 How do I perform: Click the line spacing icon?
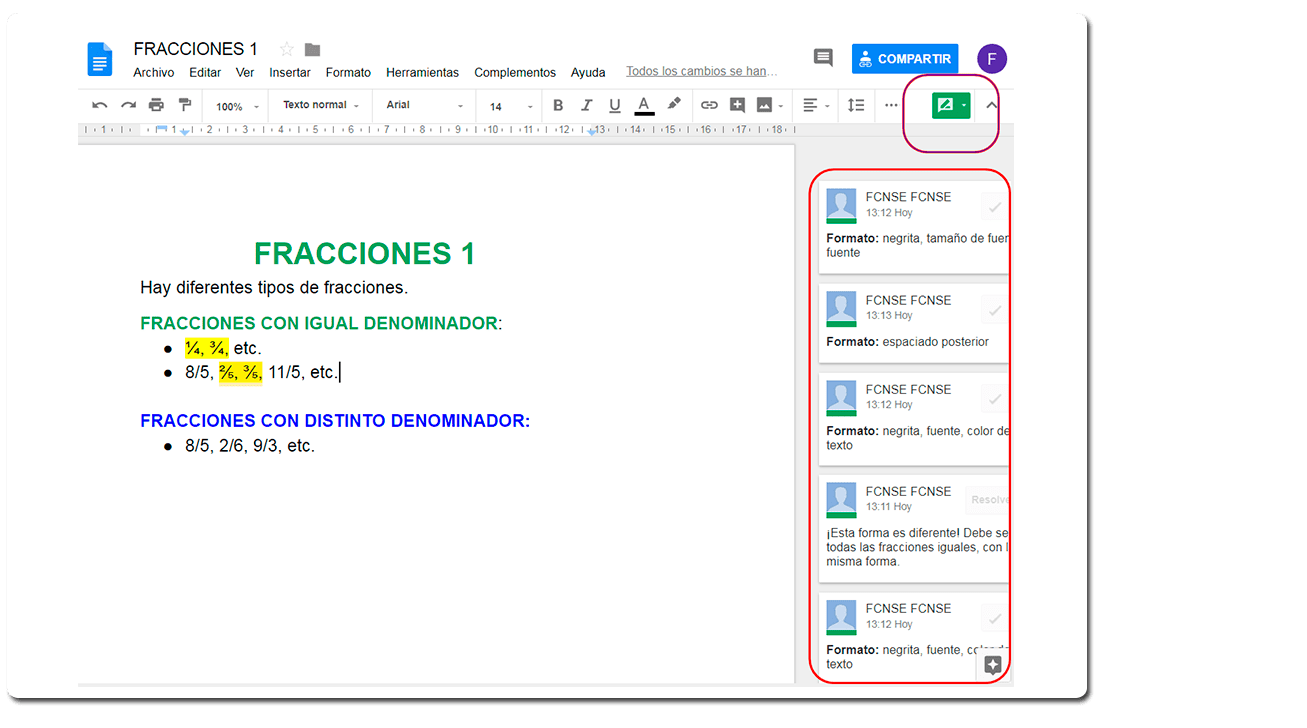click(x=856, y=105)
